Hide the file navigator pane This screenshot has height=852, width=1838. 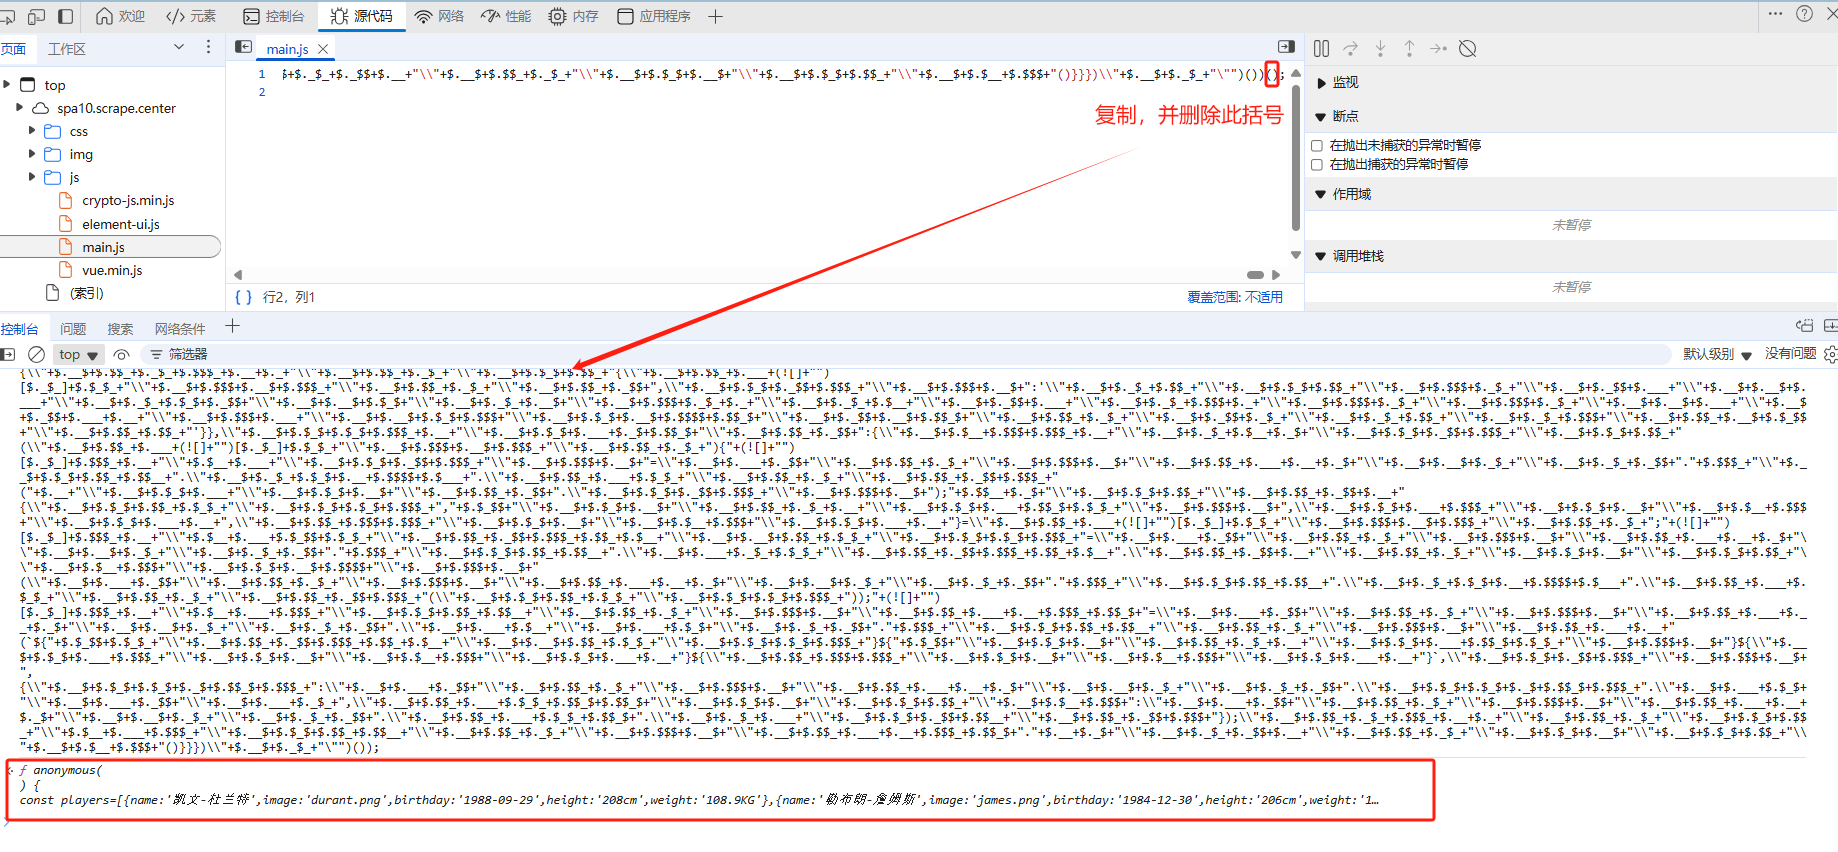(x=243, y=47)
